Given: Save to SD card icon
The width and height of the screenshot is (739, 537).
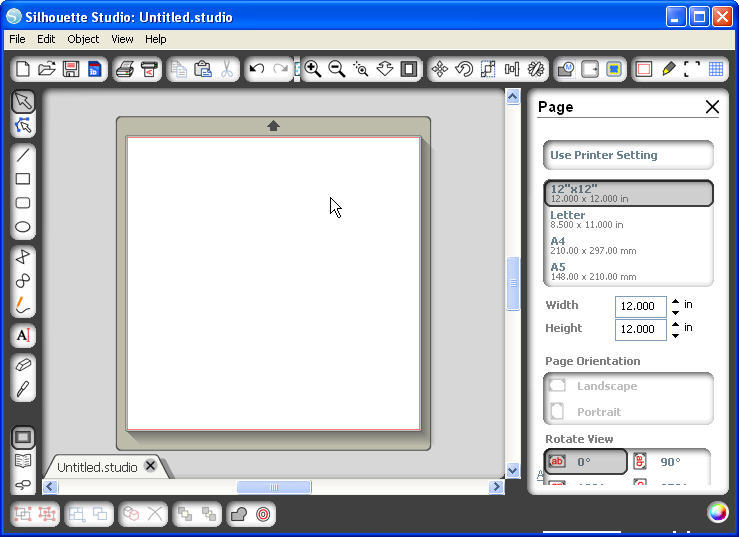Looking at the screenshot, I should (x=95, y=69).
